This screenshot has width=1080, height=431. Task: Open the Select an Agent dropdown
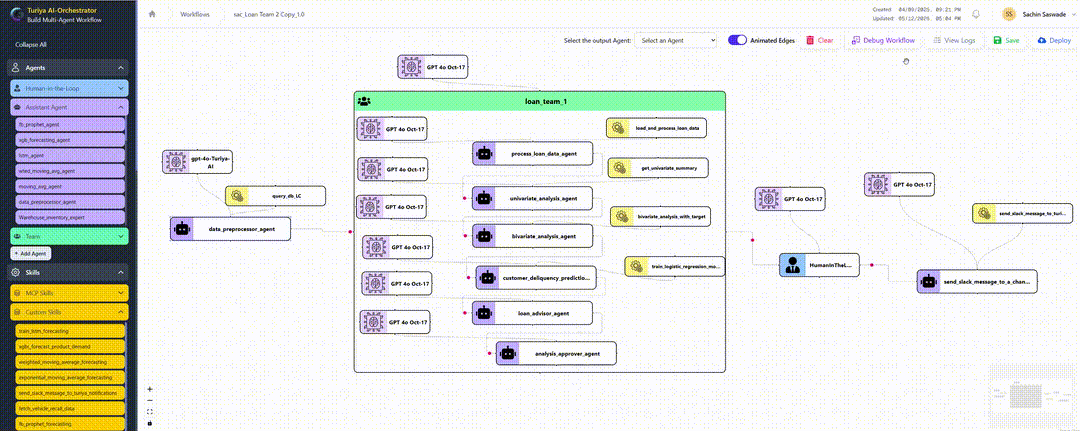pyautogui.click(x=676, y=41)
